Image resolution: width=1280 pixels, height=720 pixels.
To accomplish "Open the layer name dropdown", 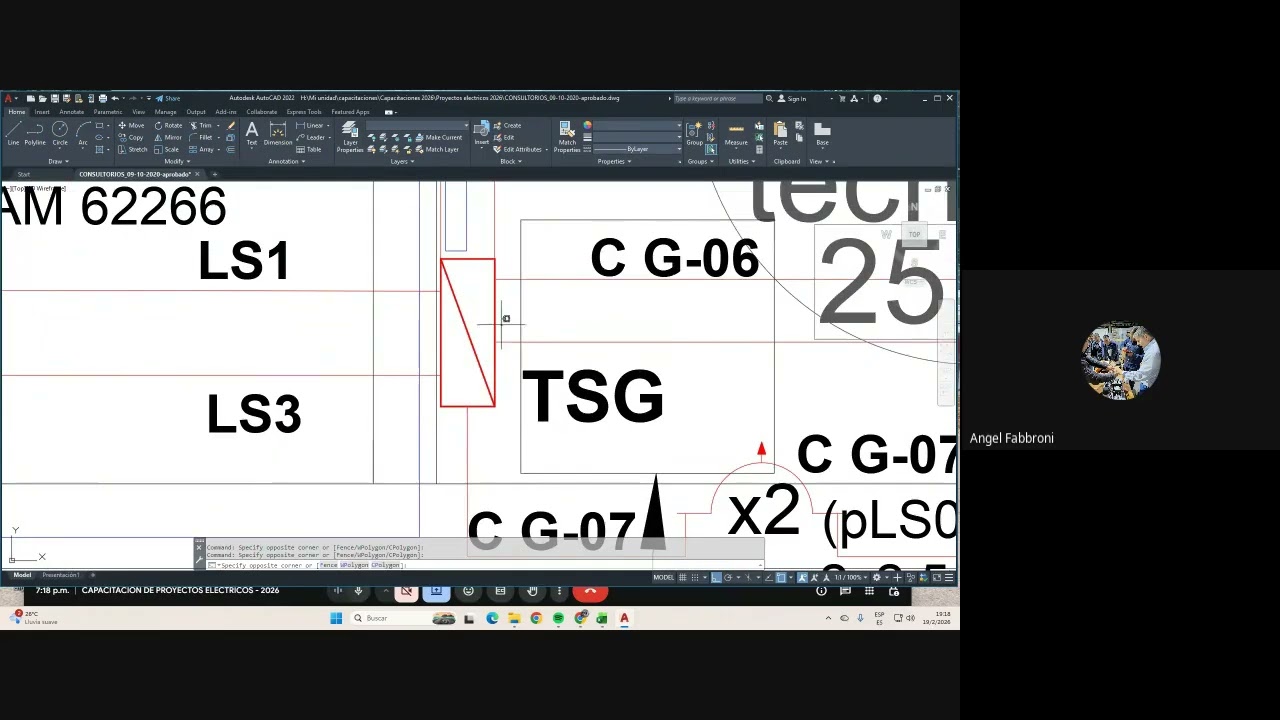I will 417,126.
